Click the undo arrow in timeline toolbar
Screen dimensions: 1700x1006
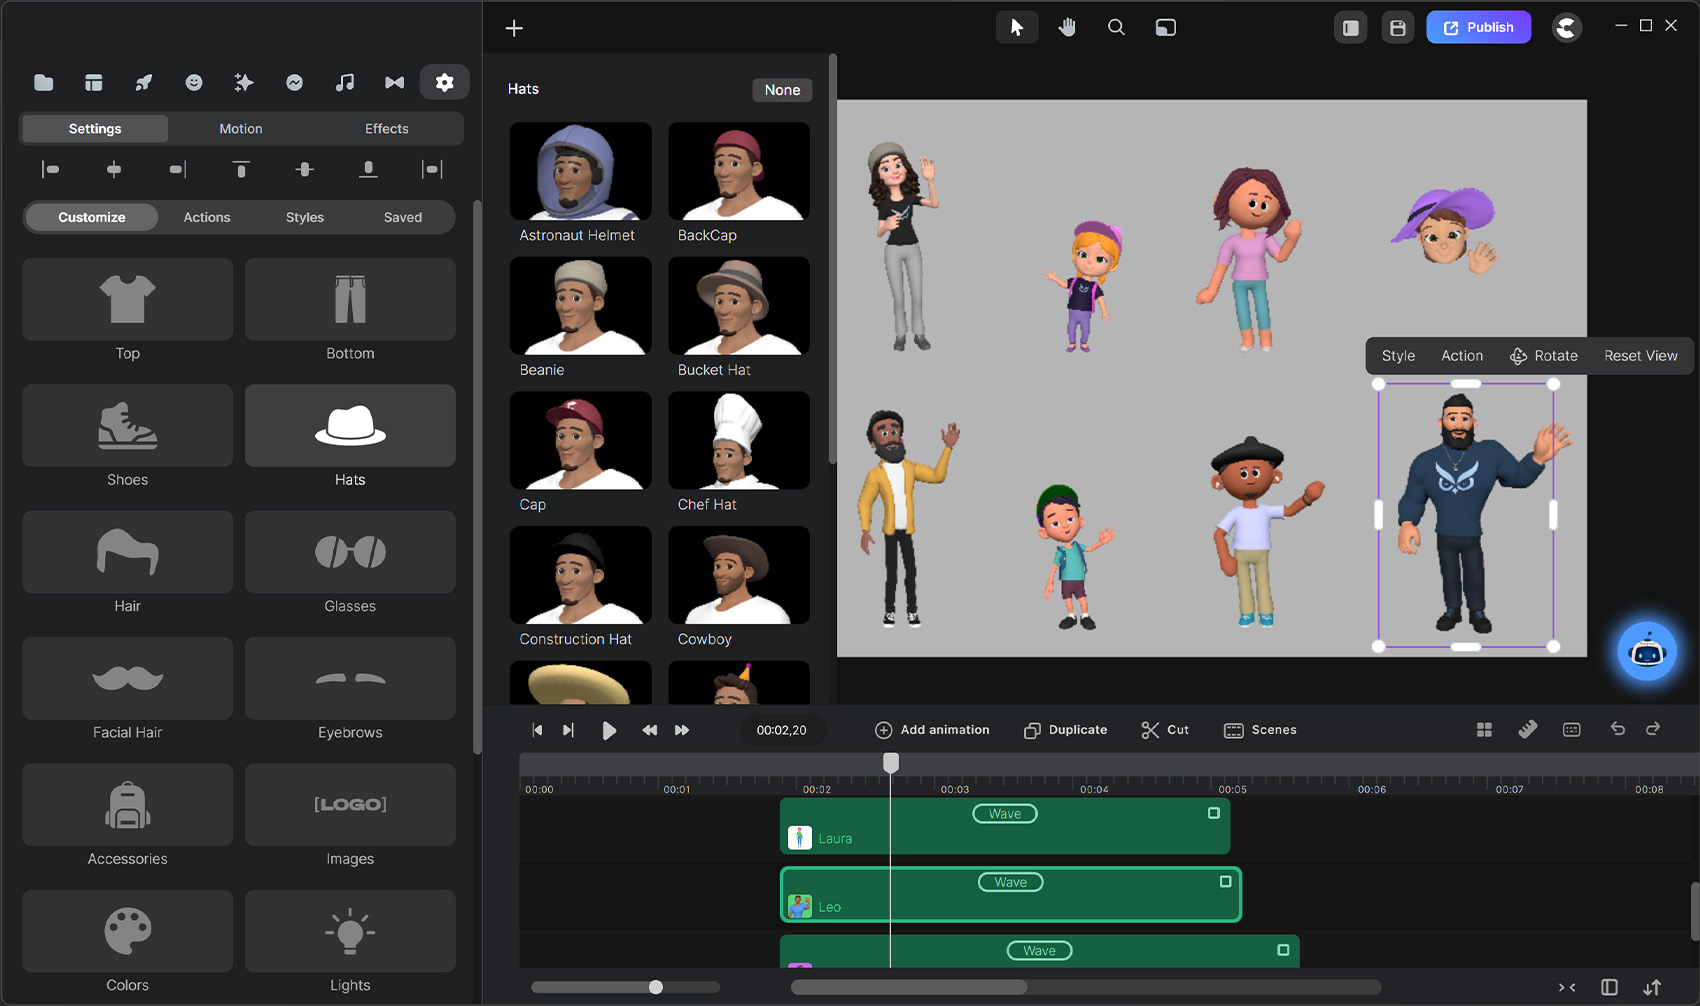click(1617, 729)
